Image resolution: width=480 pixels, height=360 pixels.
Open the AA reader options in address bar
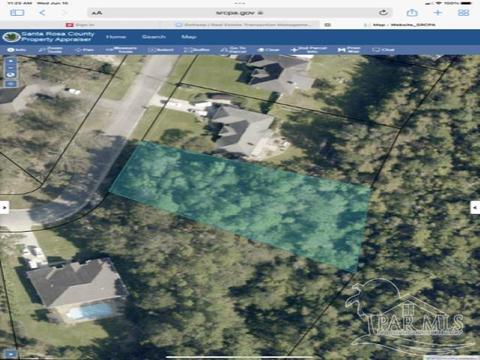(x=97, y=13)
